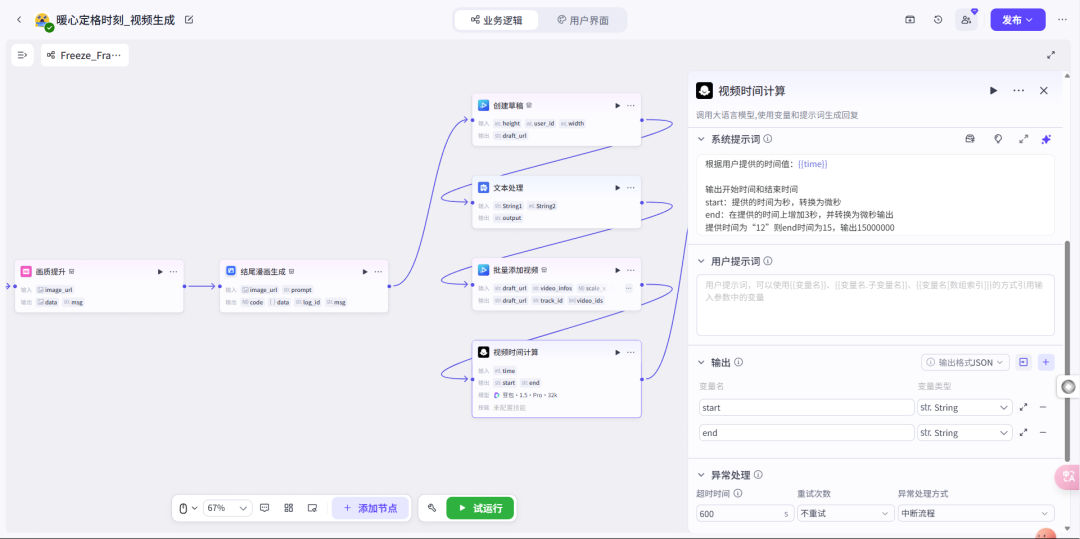Click the 用户提示词 text area

tap(875, 305)
